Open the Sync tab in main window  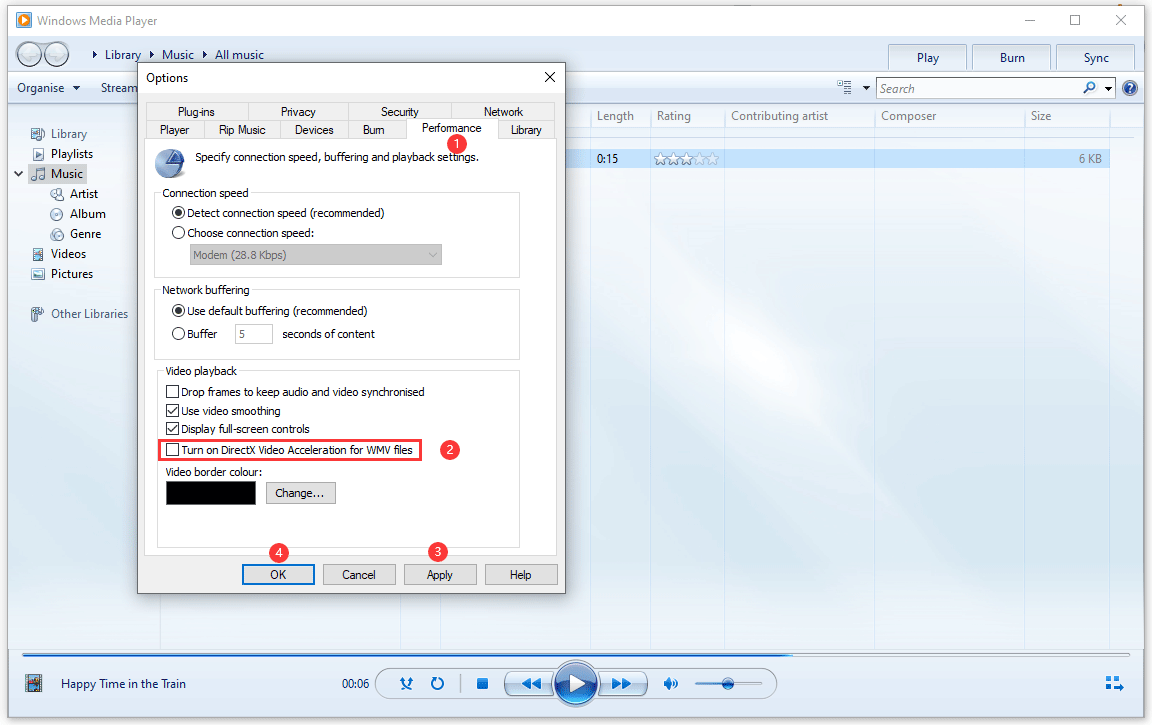pyautogui.click(x=1095, y=57)
